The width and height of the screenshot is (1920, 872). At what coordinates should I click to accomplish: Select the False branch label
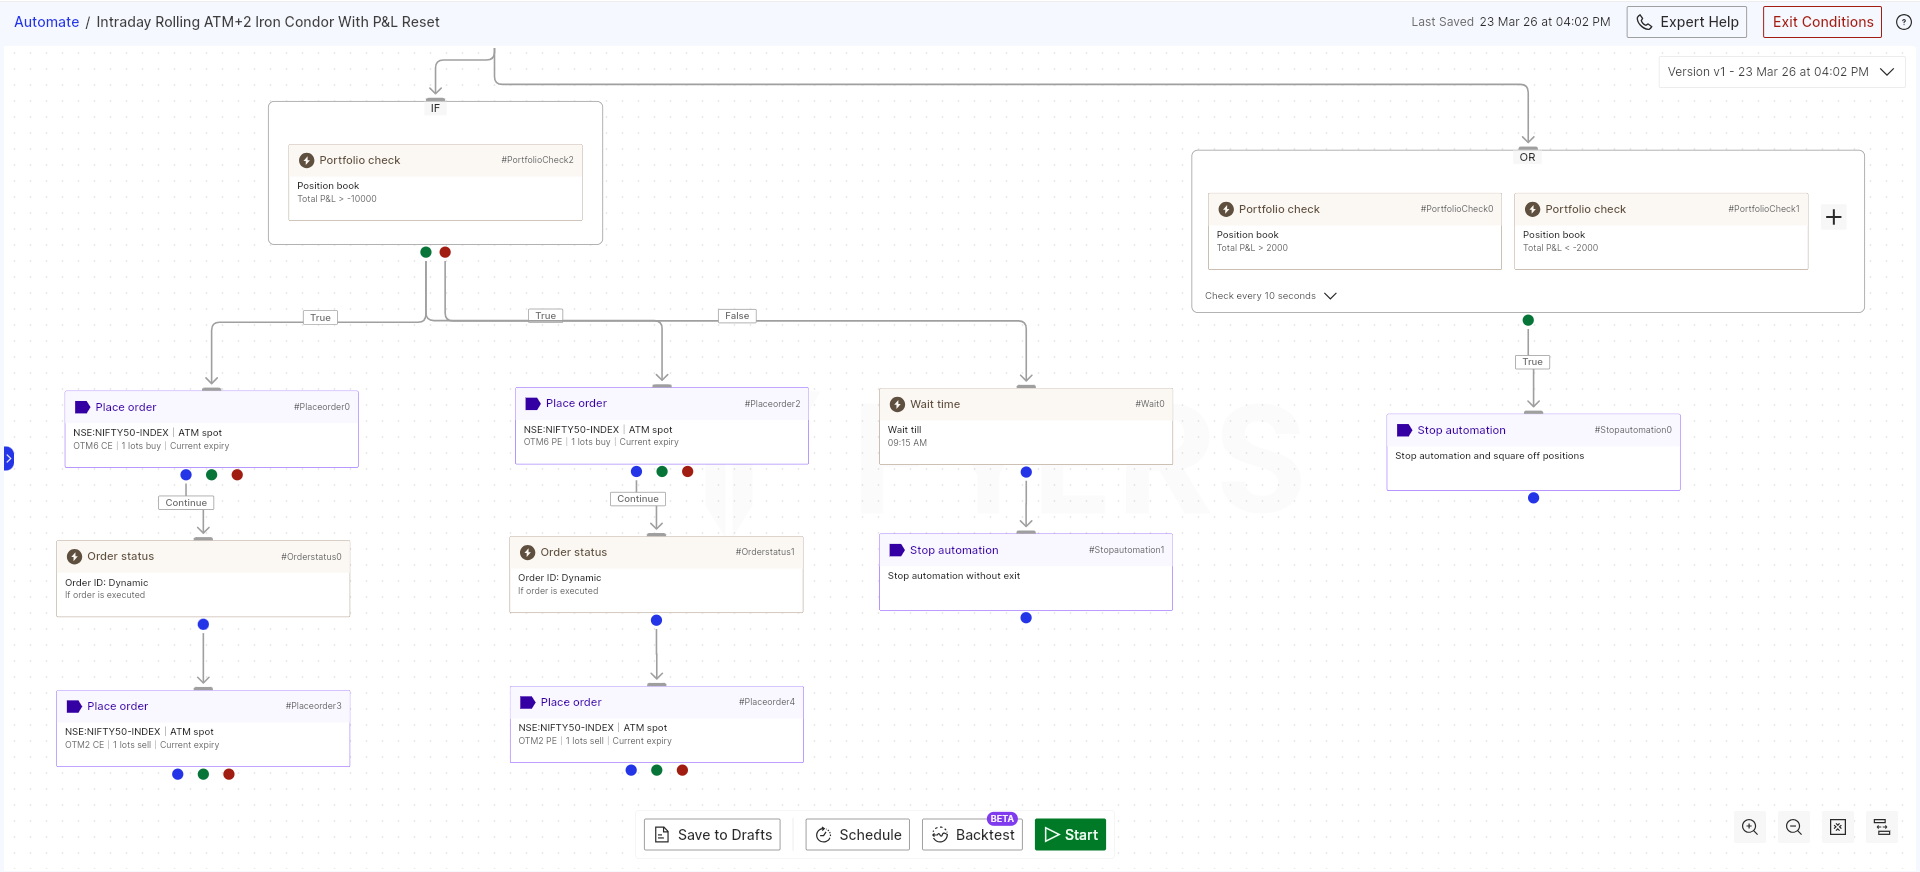pos(737,316)
